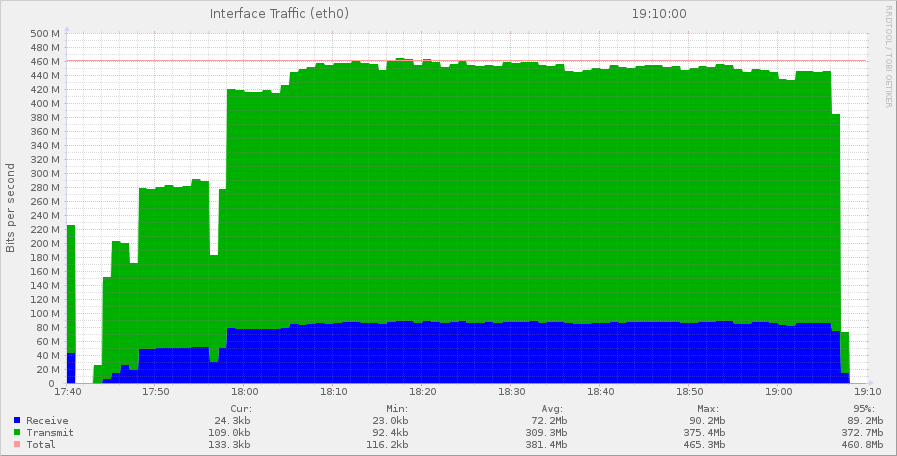The image size is (897, 456).
Task: Select the Transmit legend label
Action: point(50,433)
